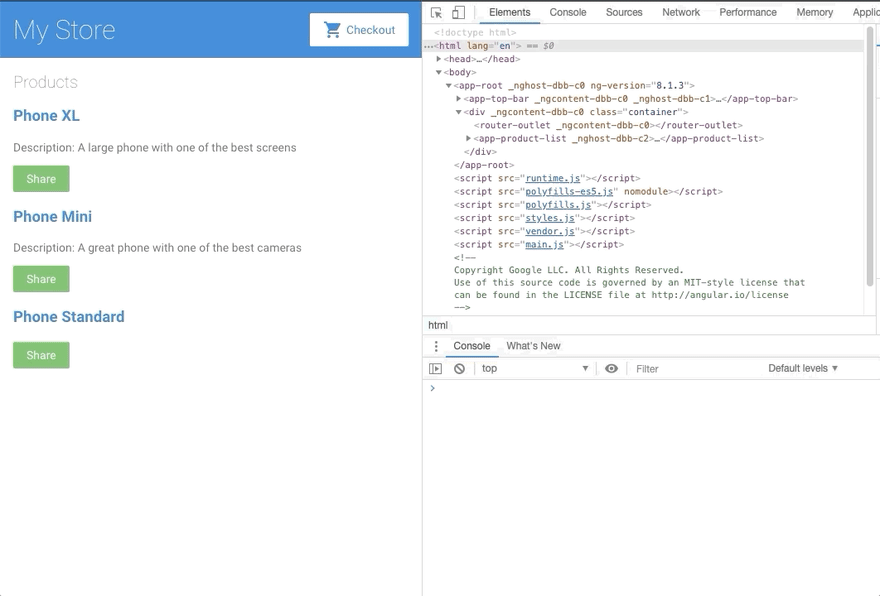This screenshot has width=880, height=596.
Task: Open the Phone Standard product link
Action: (69, 317)
